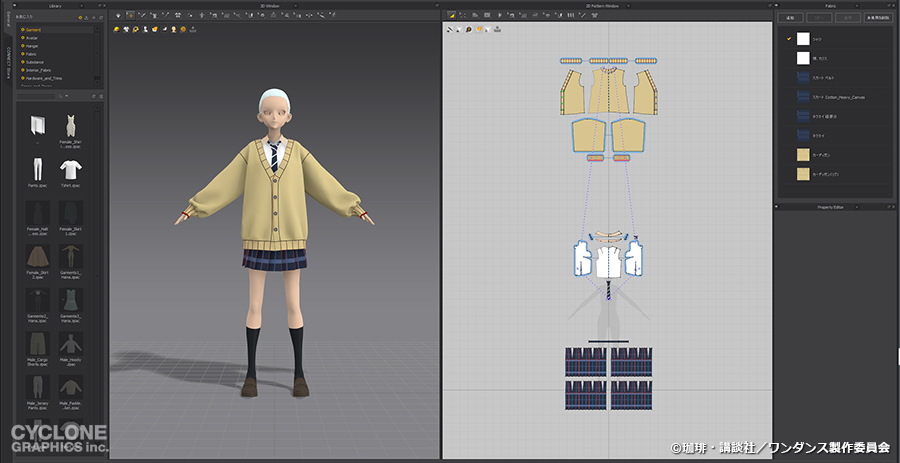Select the beige cardigan fabric swatch
The width and height of the screenshot is (900, 463).
pos(803,155)
